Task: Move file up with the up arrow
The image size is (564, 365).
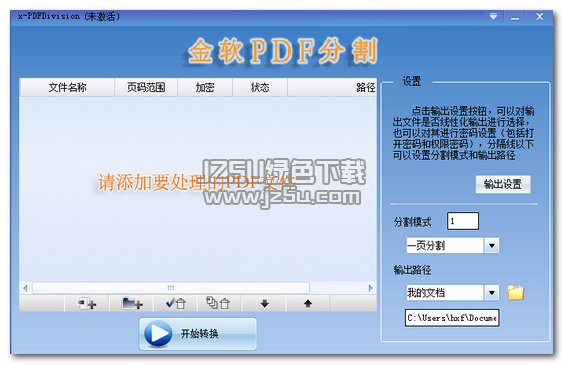Action: pyautogui.click(x=308, y=304)
